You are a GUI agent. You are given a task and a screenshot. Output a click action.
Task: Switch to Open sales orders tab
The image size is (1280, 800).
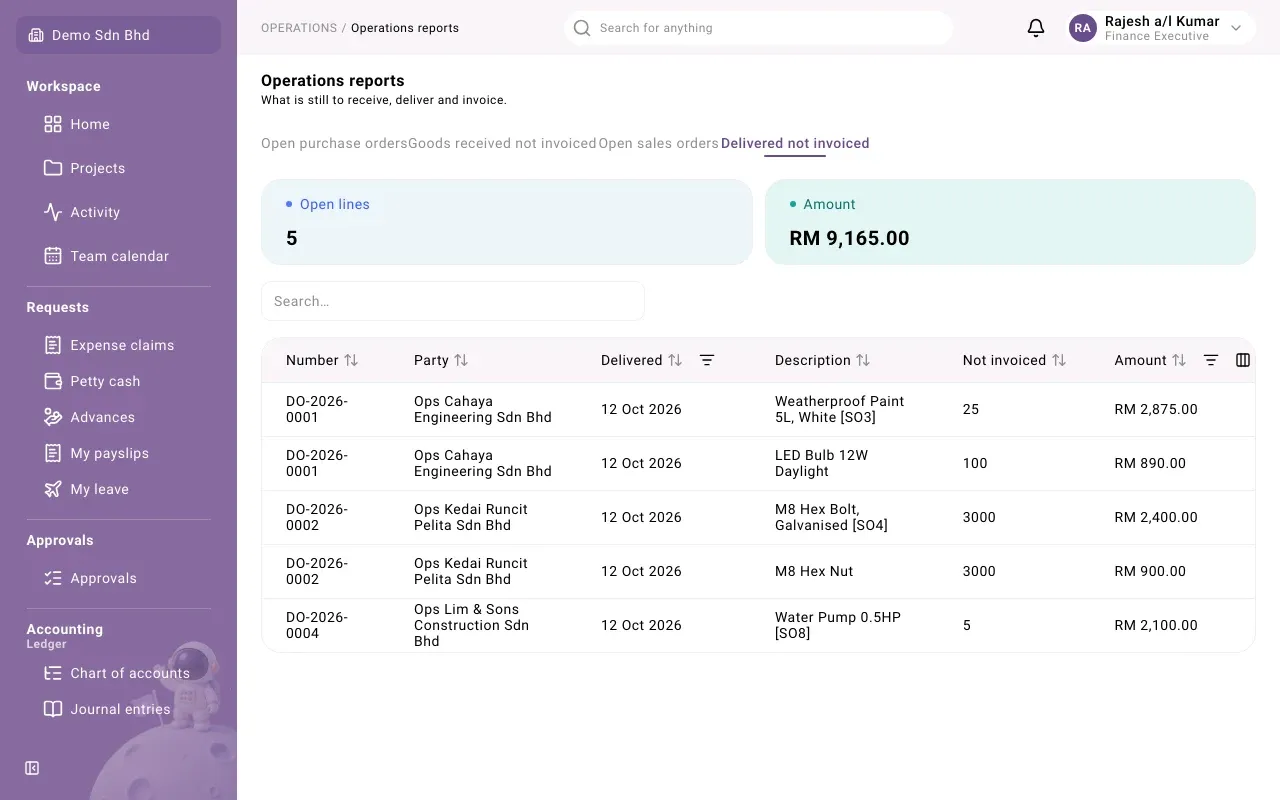click(x=659, y=143)
